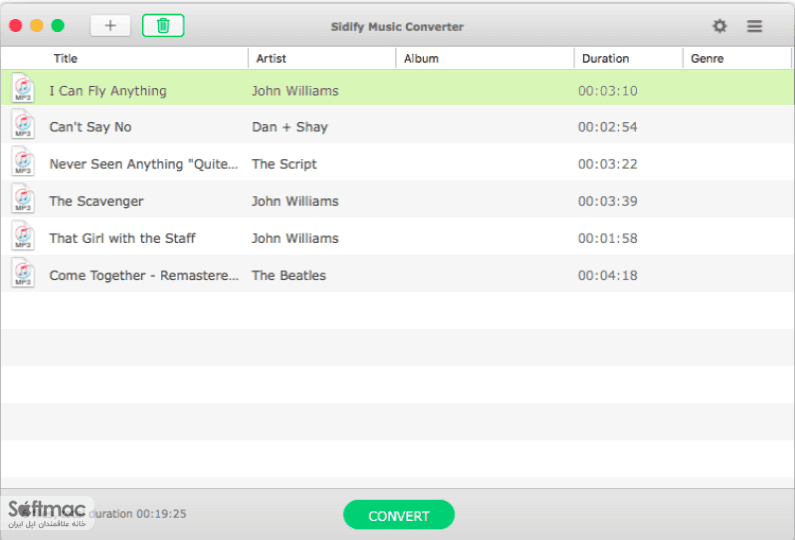Click MP3 icon of The Scavenger
This screenshot has height=540, width=795.
(23, 198)
